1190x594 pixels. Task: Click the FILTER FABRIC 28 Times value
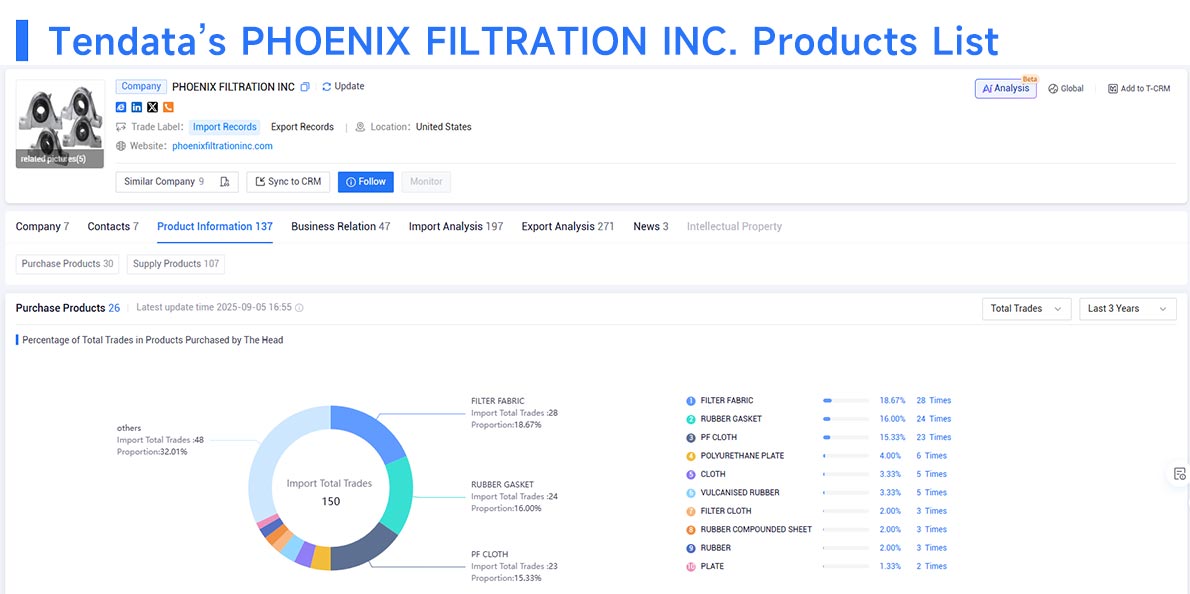(933, 401)
